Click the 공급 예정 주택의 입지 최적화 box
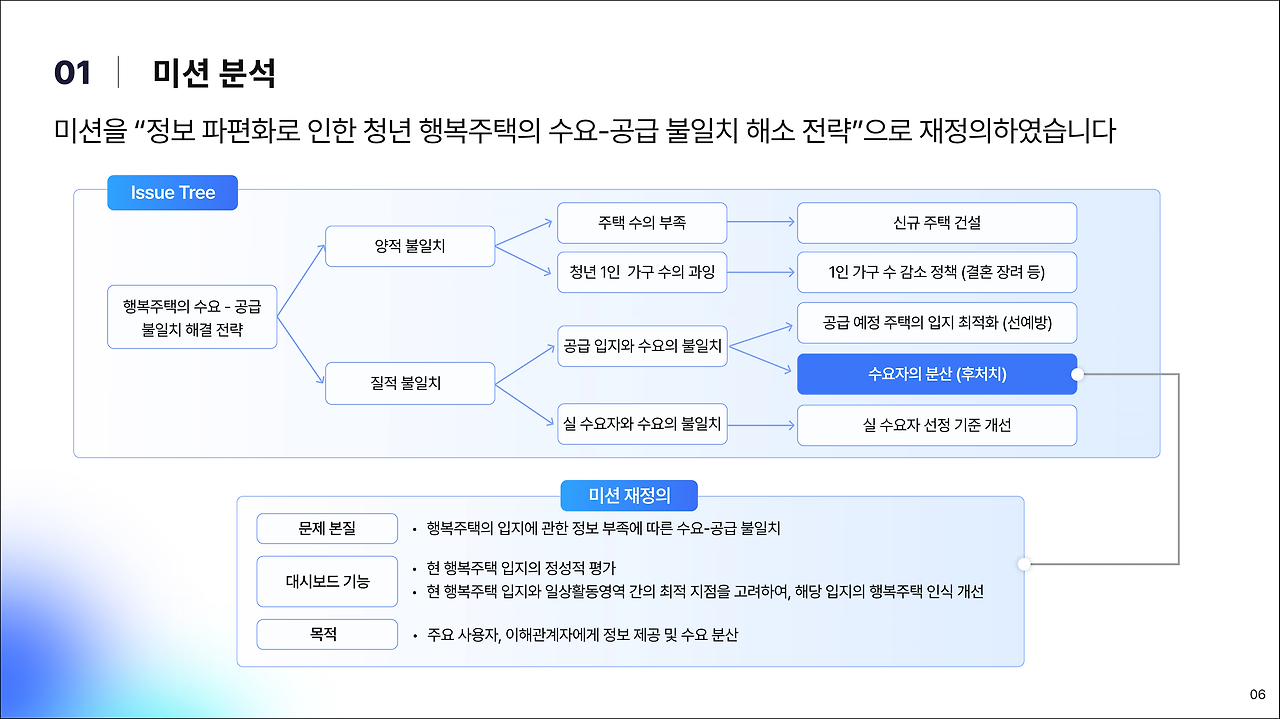 pos(936,322)
